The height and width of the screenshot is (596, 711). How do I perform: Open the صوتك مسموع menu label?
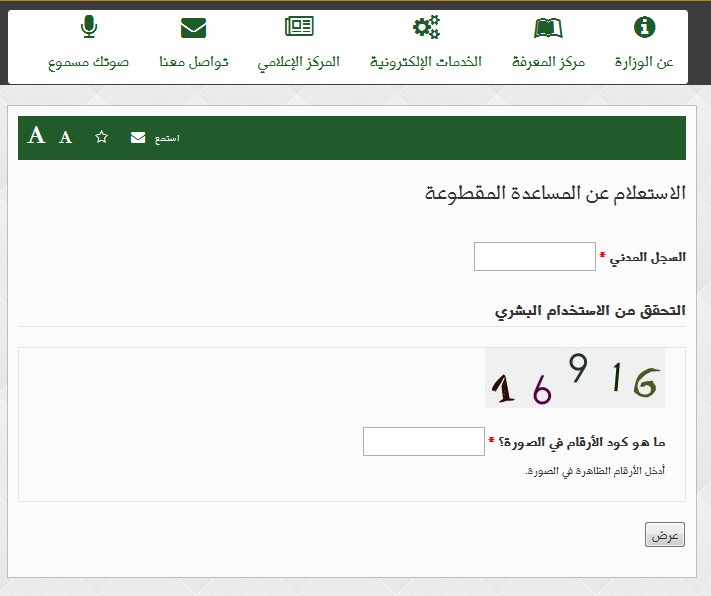click(88, 63)
